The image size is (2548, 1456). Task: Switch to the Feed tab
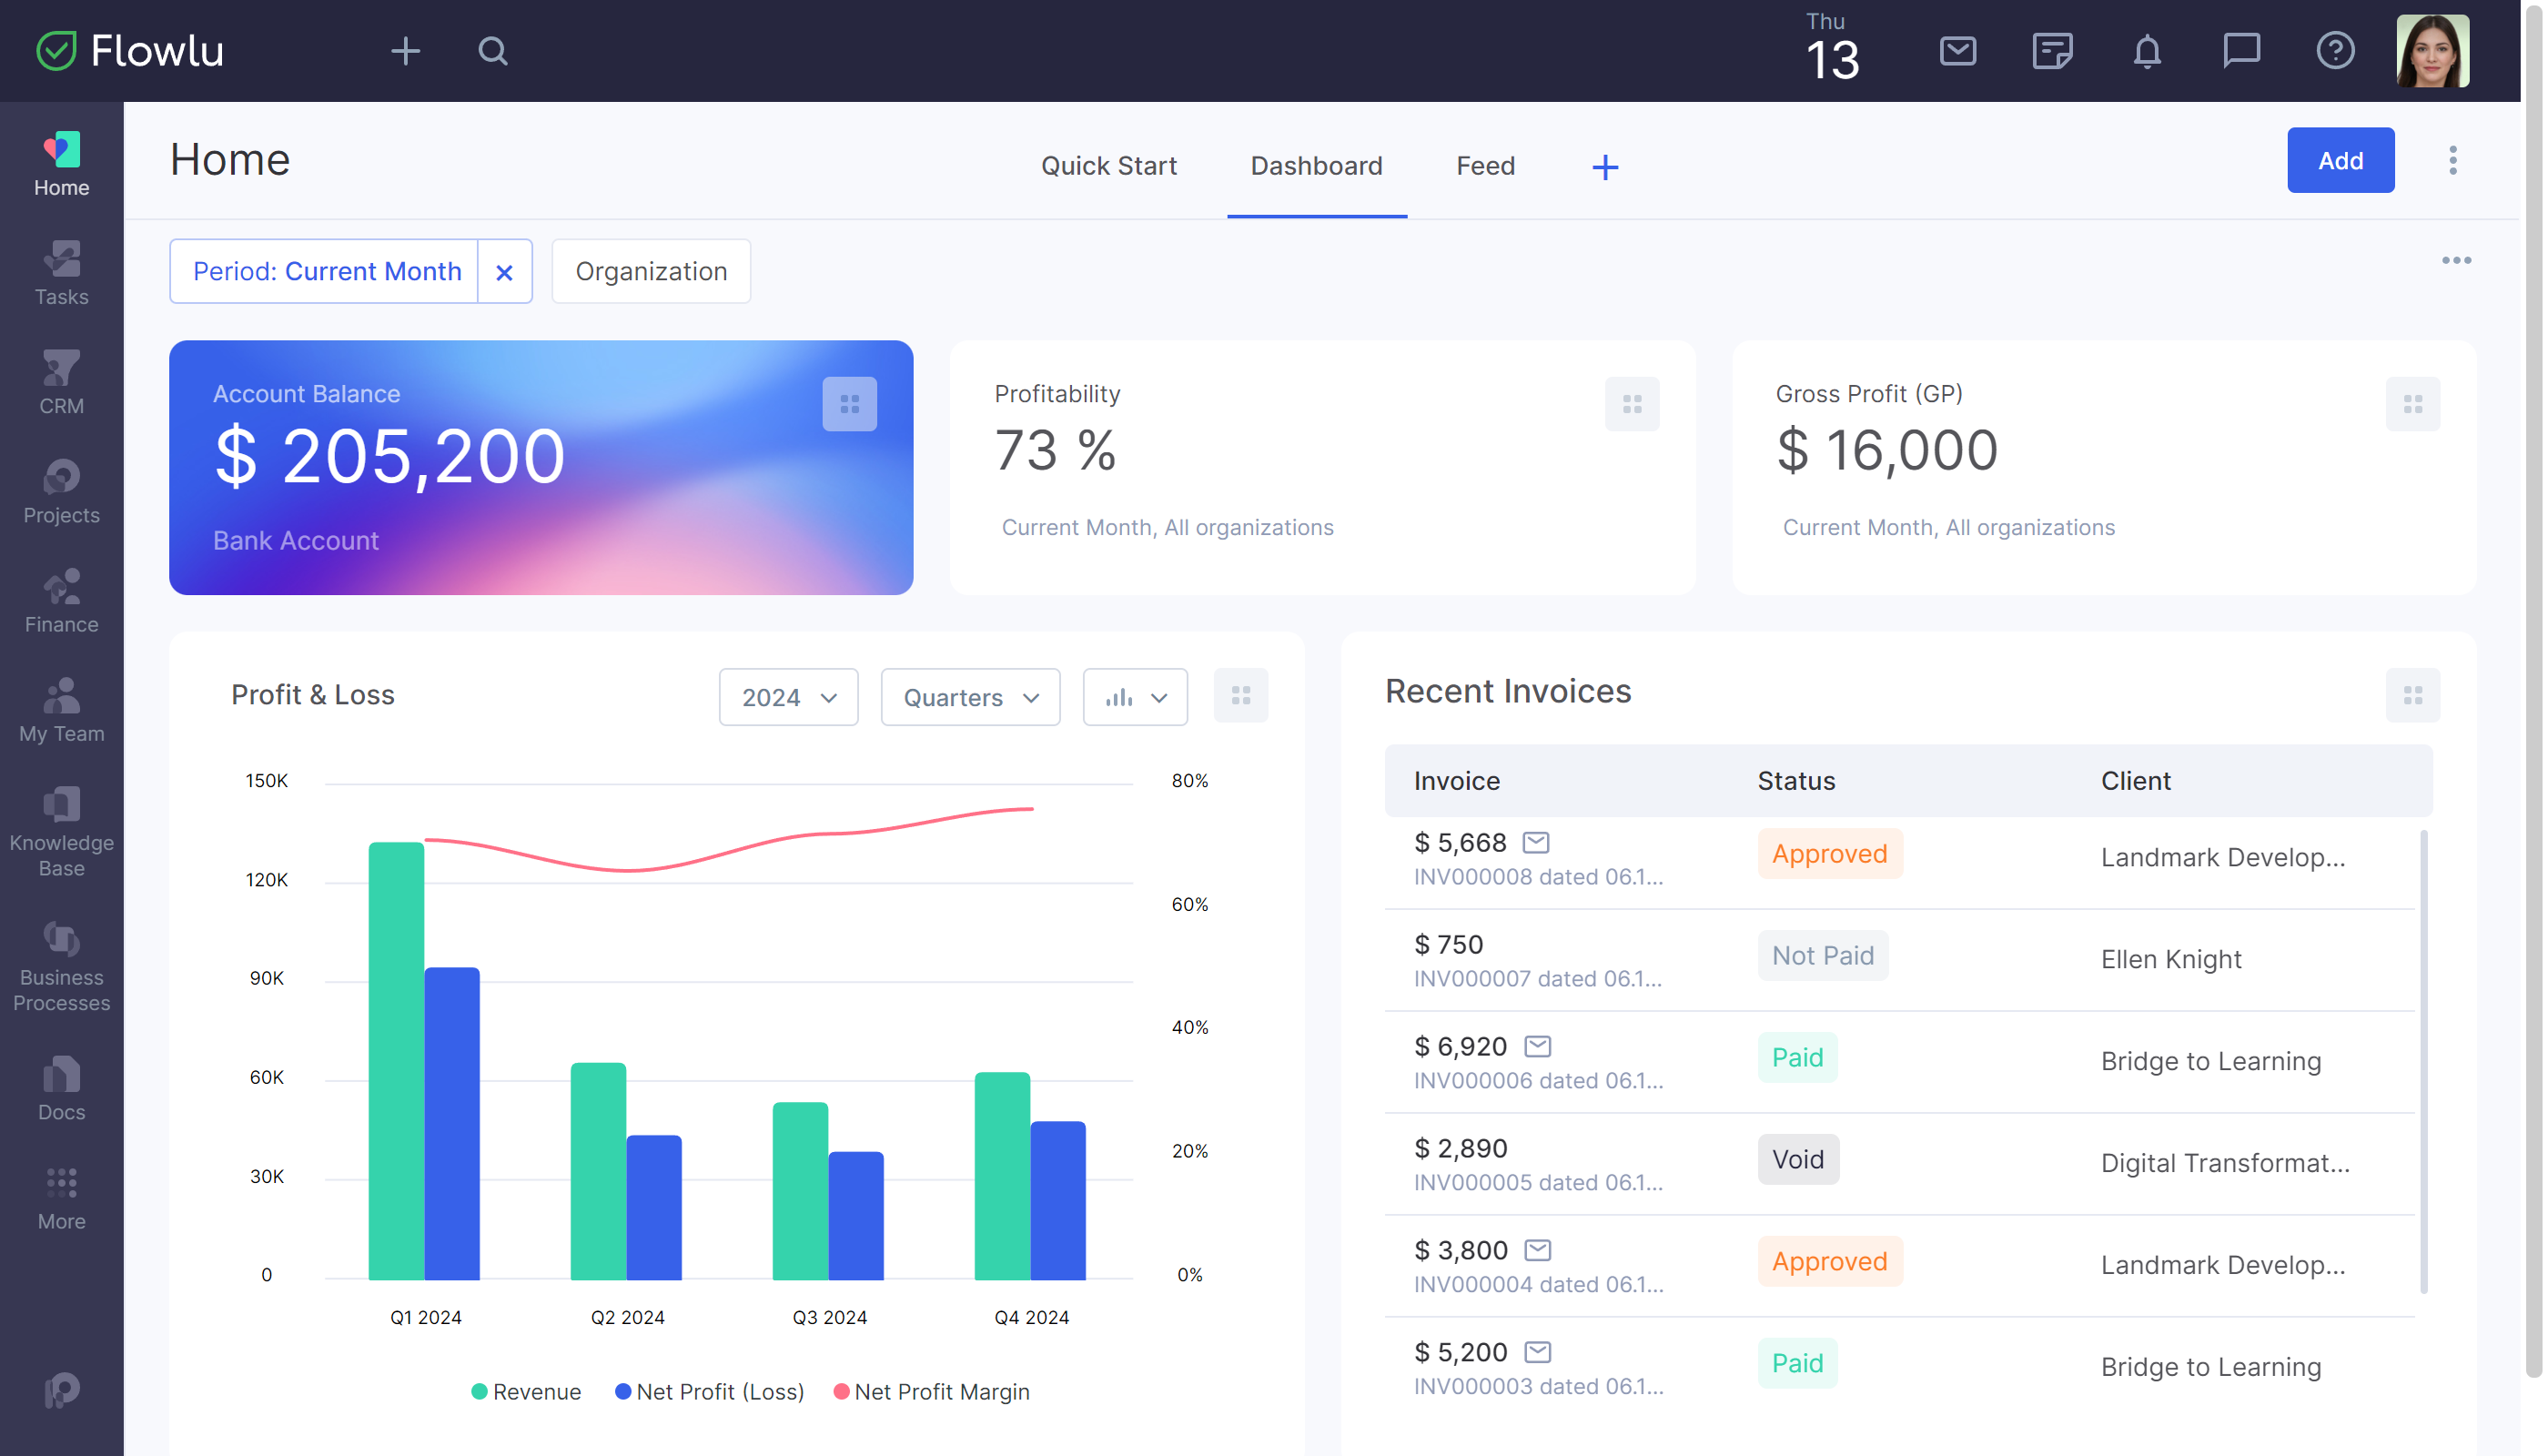click(x=1485, y=165)
